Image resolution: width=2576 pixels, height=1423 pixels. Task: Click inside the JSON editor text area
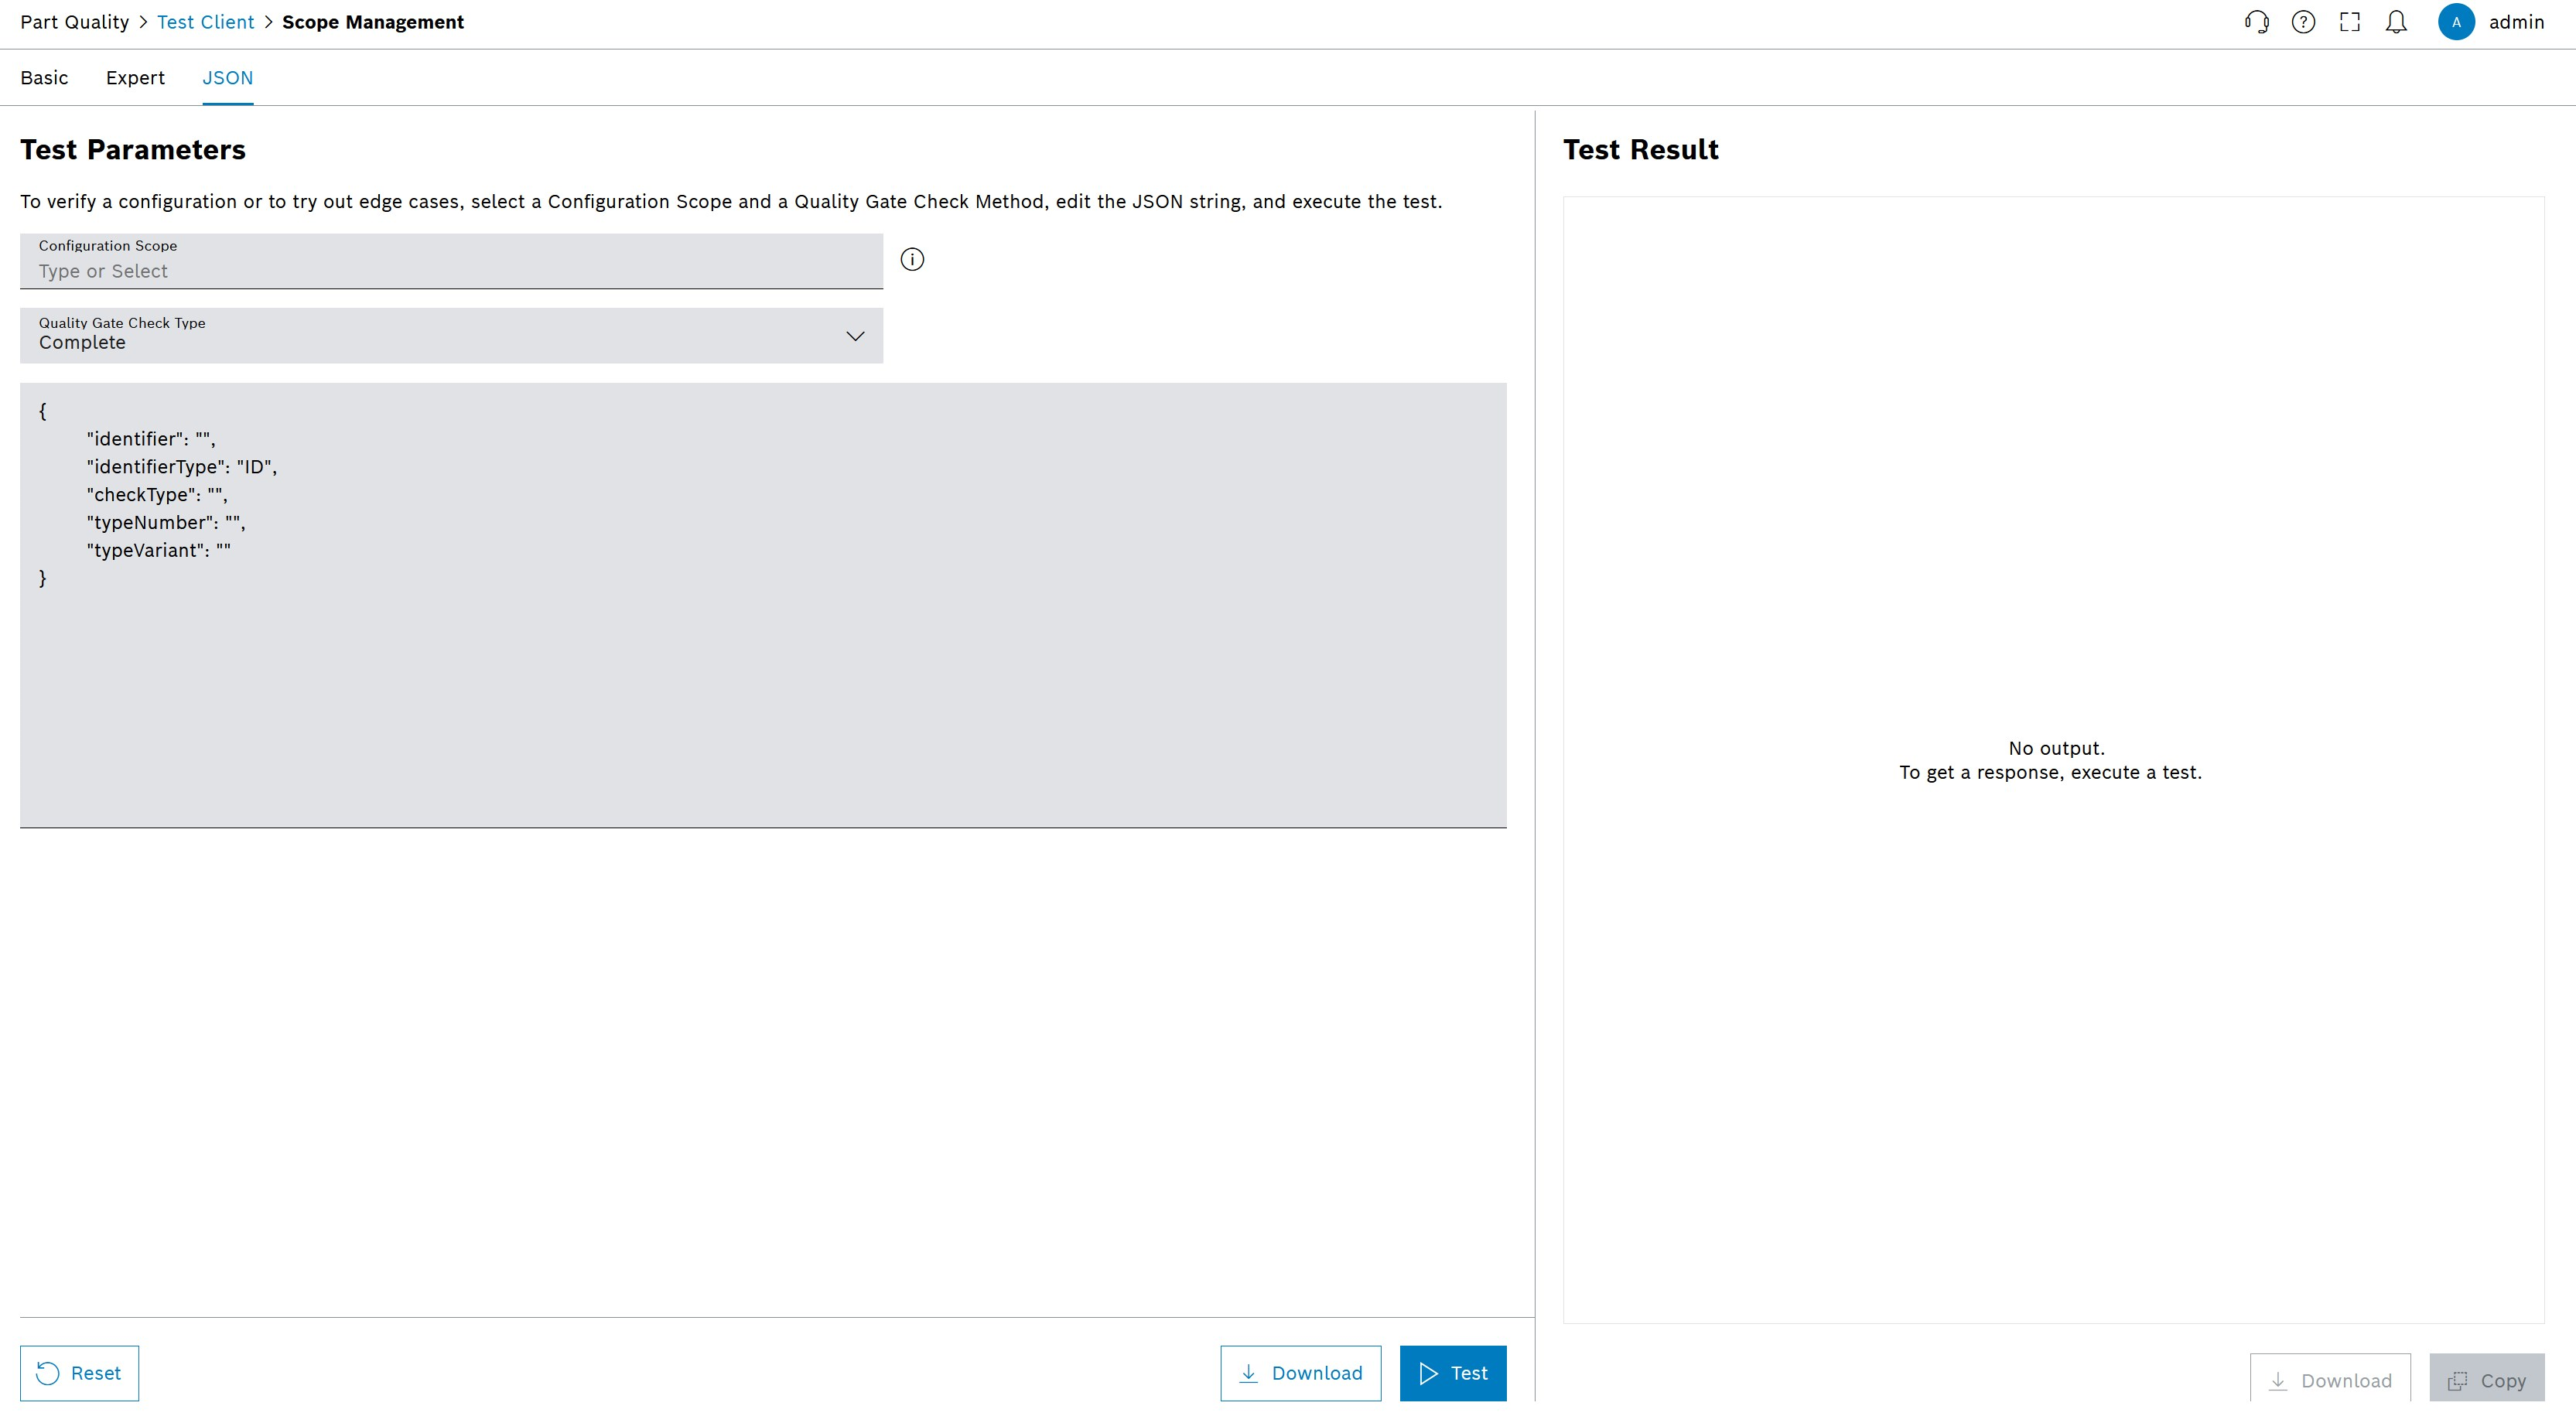(763, 605)
